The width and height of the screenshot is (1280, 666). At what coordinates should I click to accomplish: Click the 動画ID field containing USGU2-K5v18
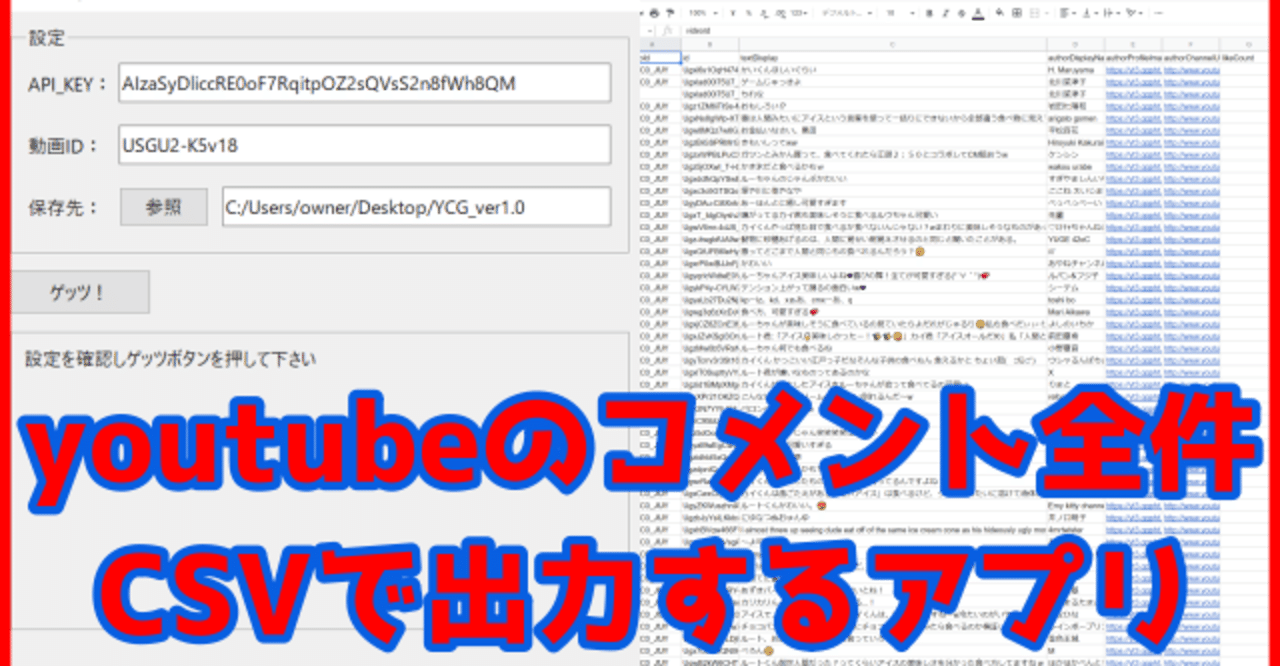point(365,144)
